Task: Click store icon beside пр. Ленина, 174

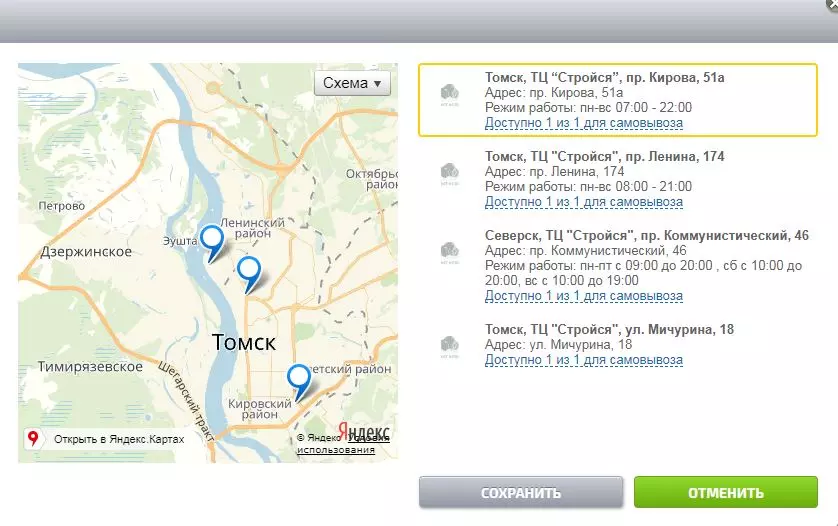Action: [450, 174]
